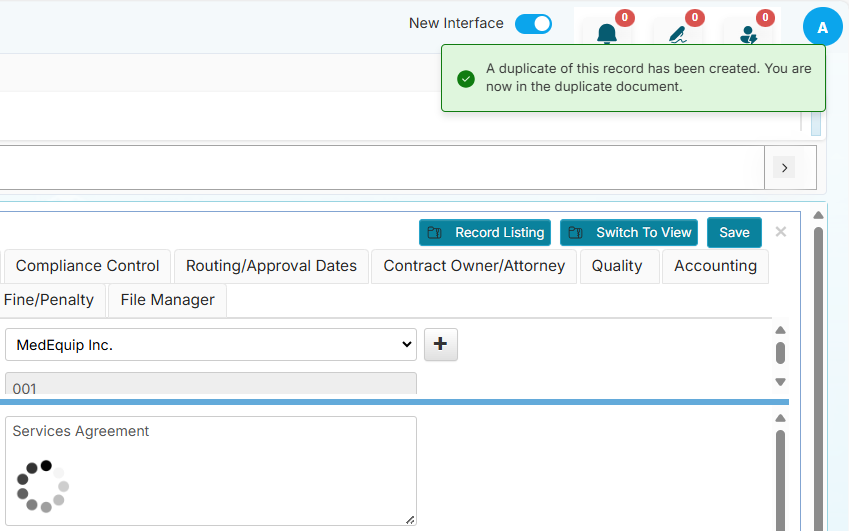The image size is (849, 531).
Task: Toggle the New Interface switch
Action: (533, 23)
